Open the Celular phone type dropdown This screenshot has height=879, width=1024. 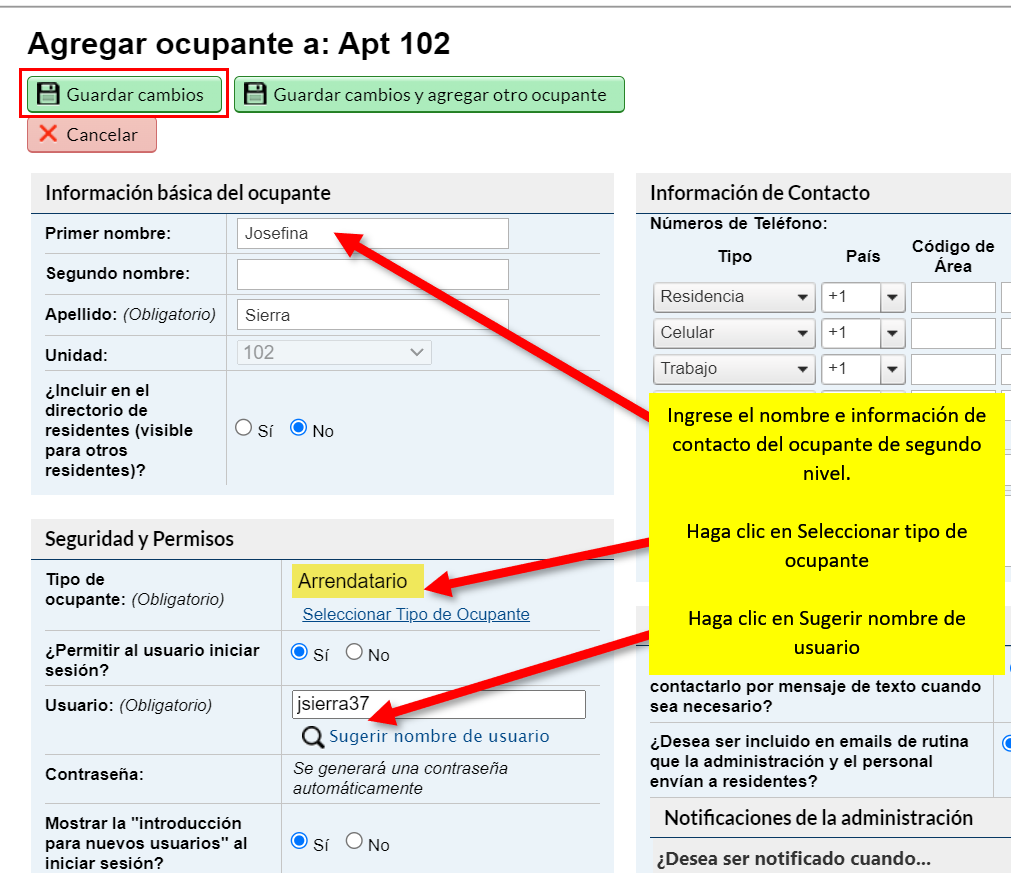pos(734,333)
